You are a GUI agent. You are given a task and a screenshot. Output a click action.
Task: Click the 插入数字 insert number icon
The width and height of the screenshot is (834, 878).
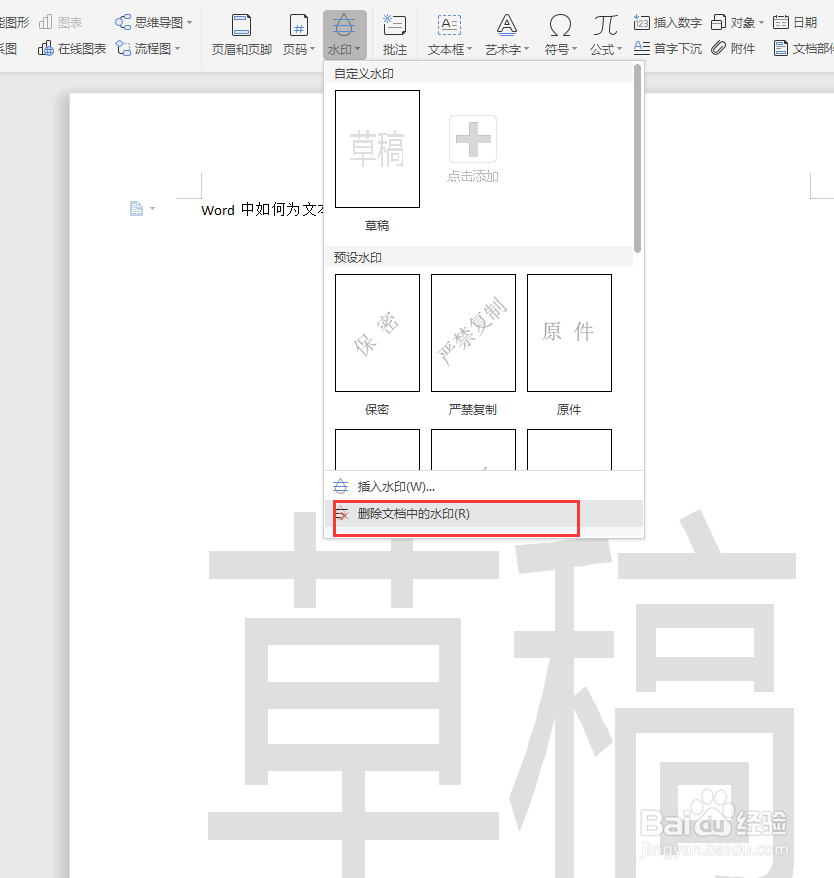668,20
